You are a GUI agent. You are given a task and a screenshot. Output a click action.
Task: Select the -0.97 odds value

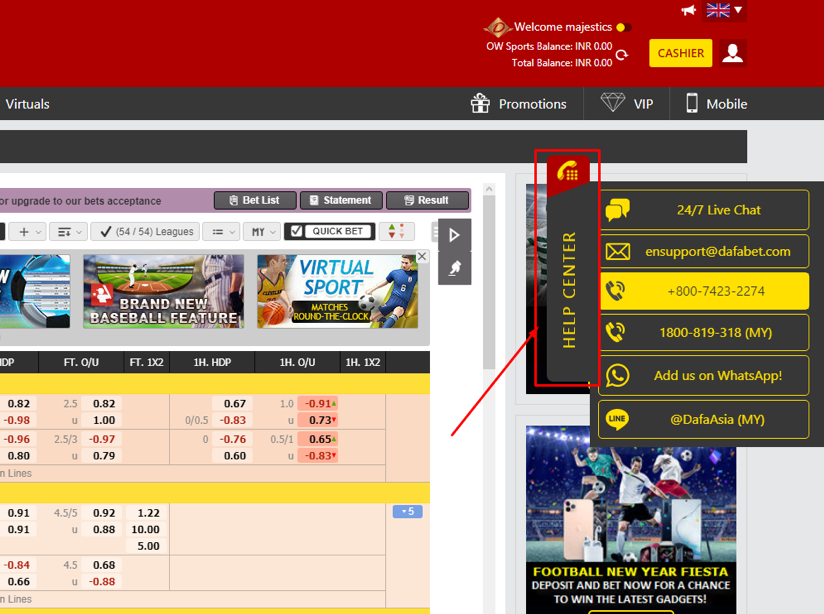click(x=102, y=439)
